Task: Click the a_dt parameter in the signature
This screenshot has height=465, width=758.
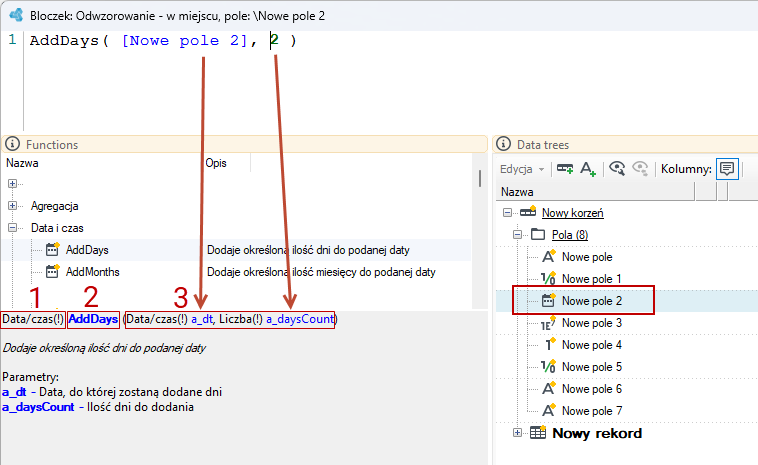Action: pos(202,319)
